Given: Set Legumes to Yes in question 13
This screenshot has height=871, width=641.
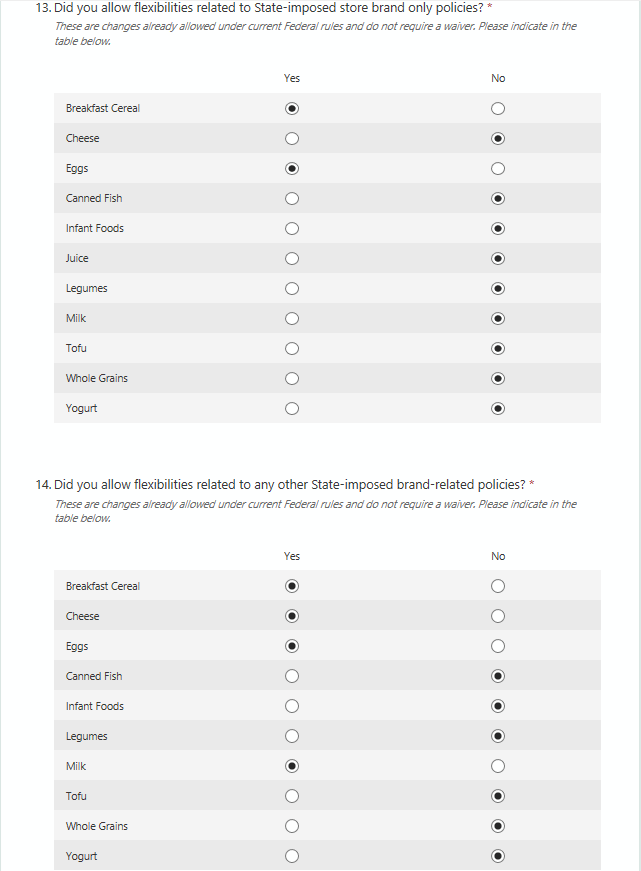Looking at the screenshot, I should point(292,288).
